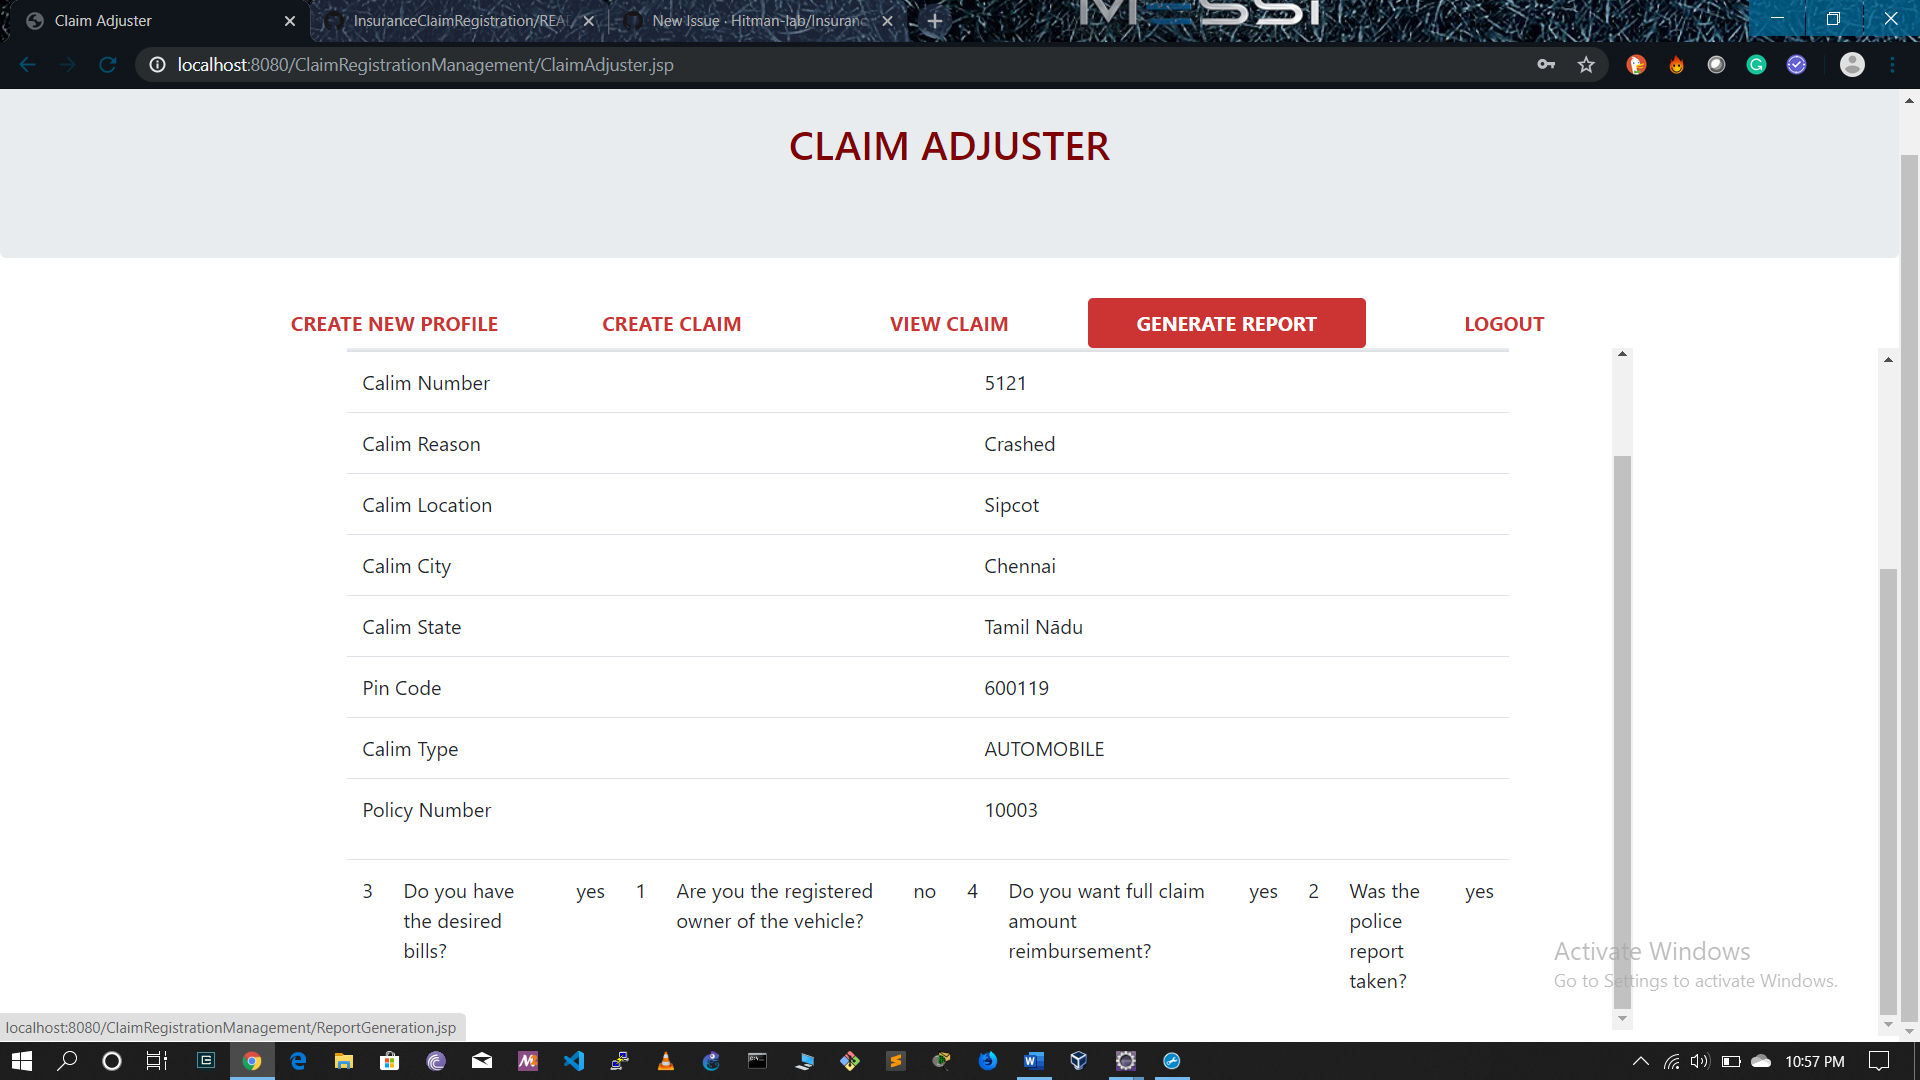Open the Hola VPN extension icon
This screenshot has height=1080, width=1920.
pyautogui.click(x=1676, y=64)
